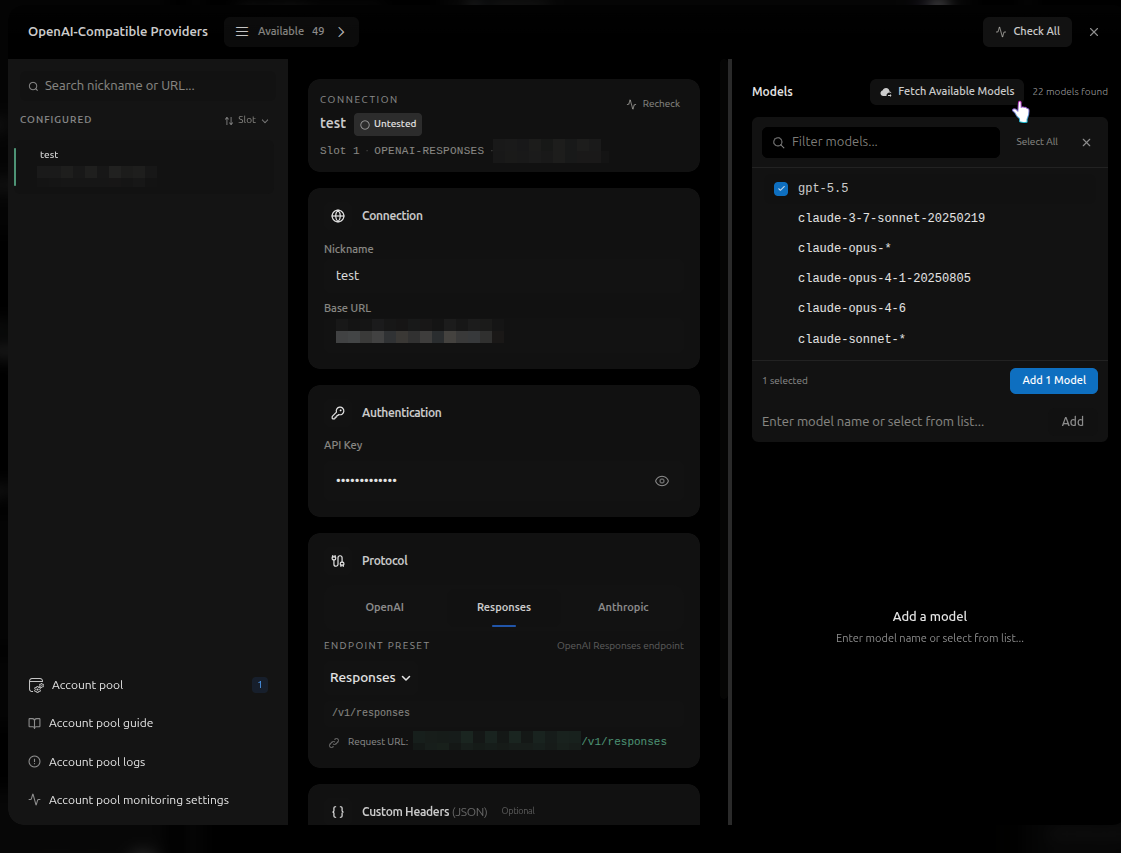Click the Check All button
This screenshot has width=1121, height=853.
click(1027, 31)
